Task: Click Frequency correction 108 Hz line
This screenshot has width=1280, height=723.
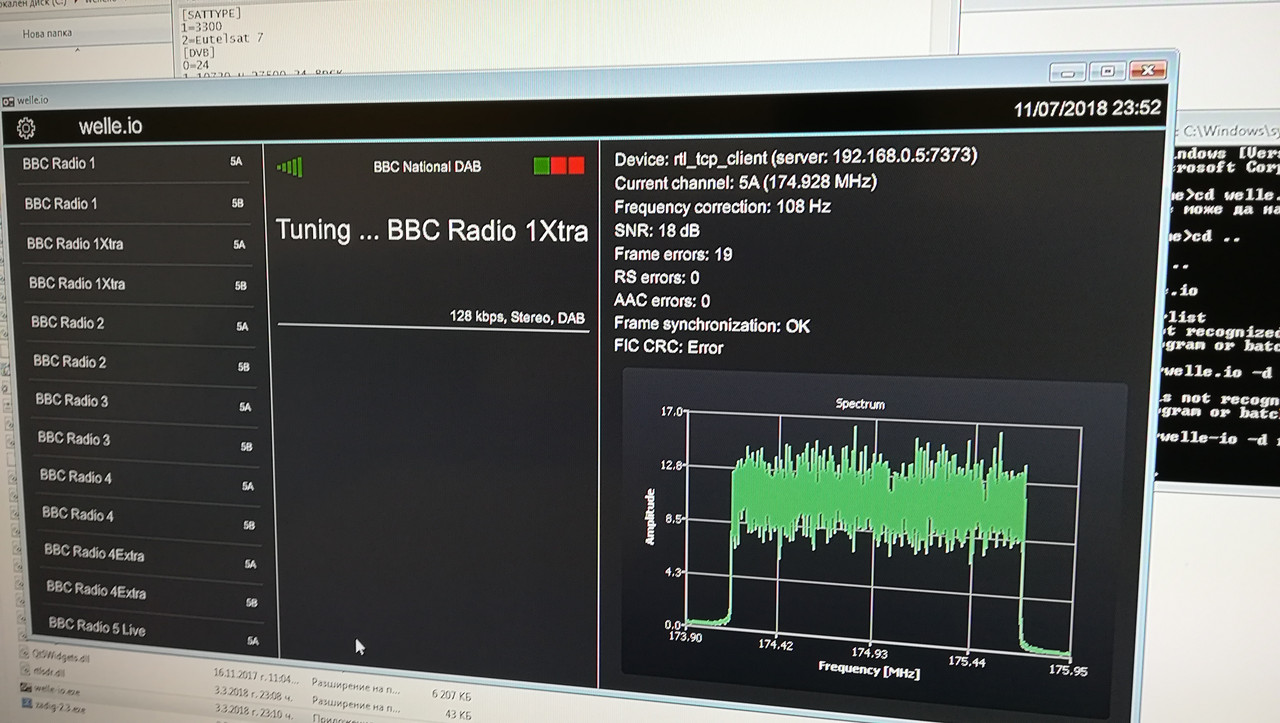Action: click(x=722, y=207)
